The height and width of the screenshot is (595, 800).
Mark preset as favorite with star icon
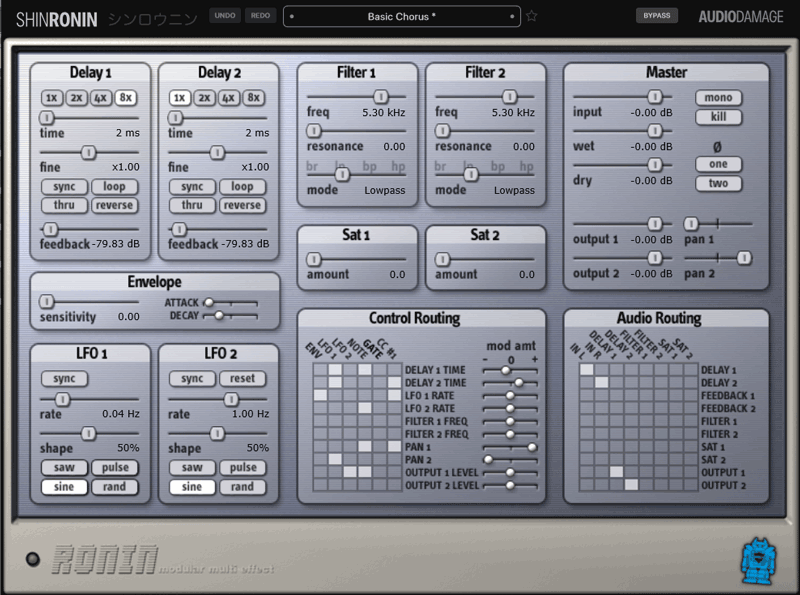(532, 16)
